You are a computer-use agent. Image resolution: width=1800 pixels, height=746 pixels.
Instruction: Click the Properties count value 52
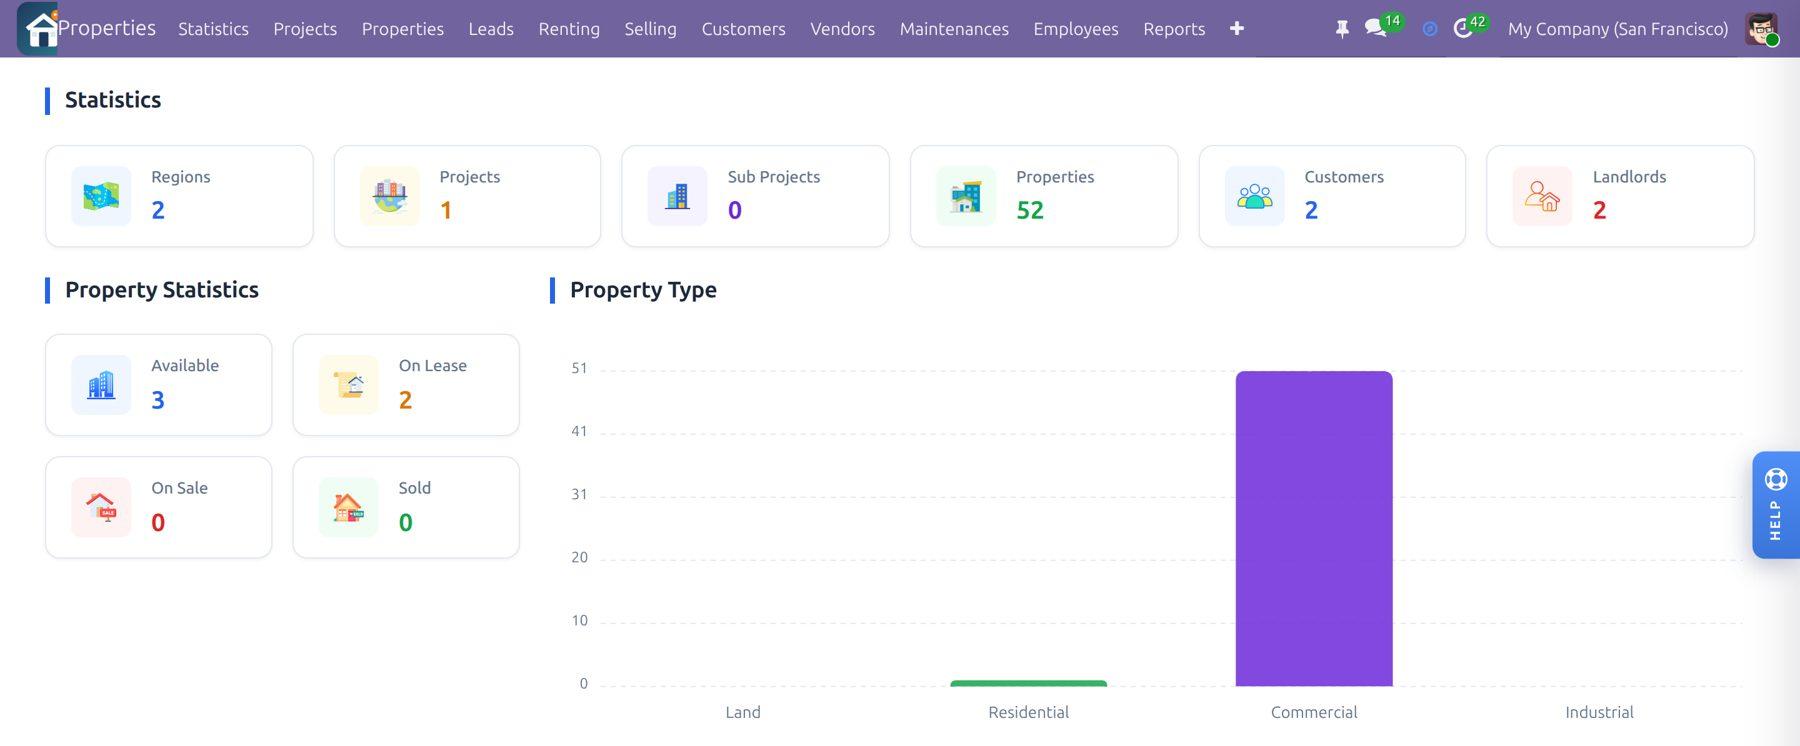point(1029,210)
